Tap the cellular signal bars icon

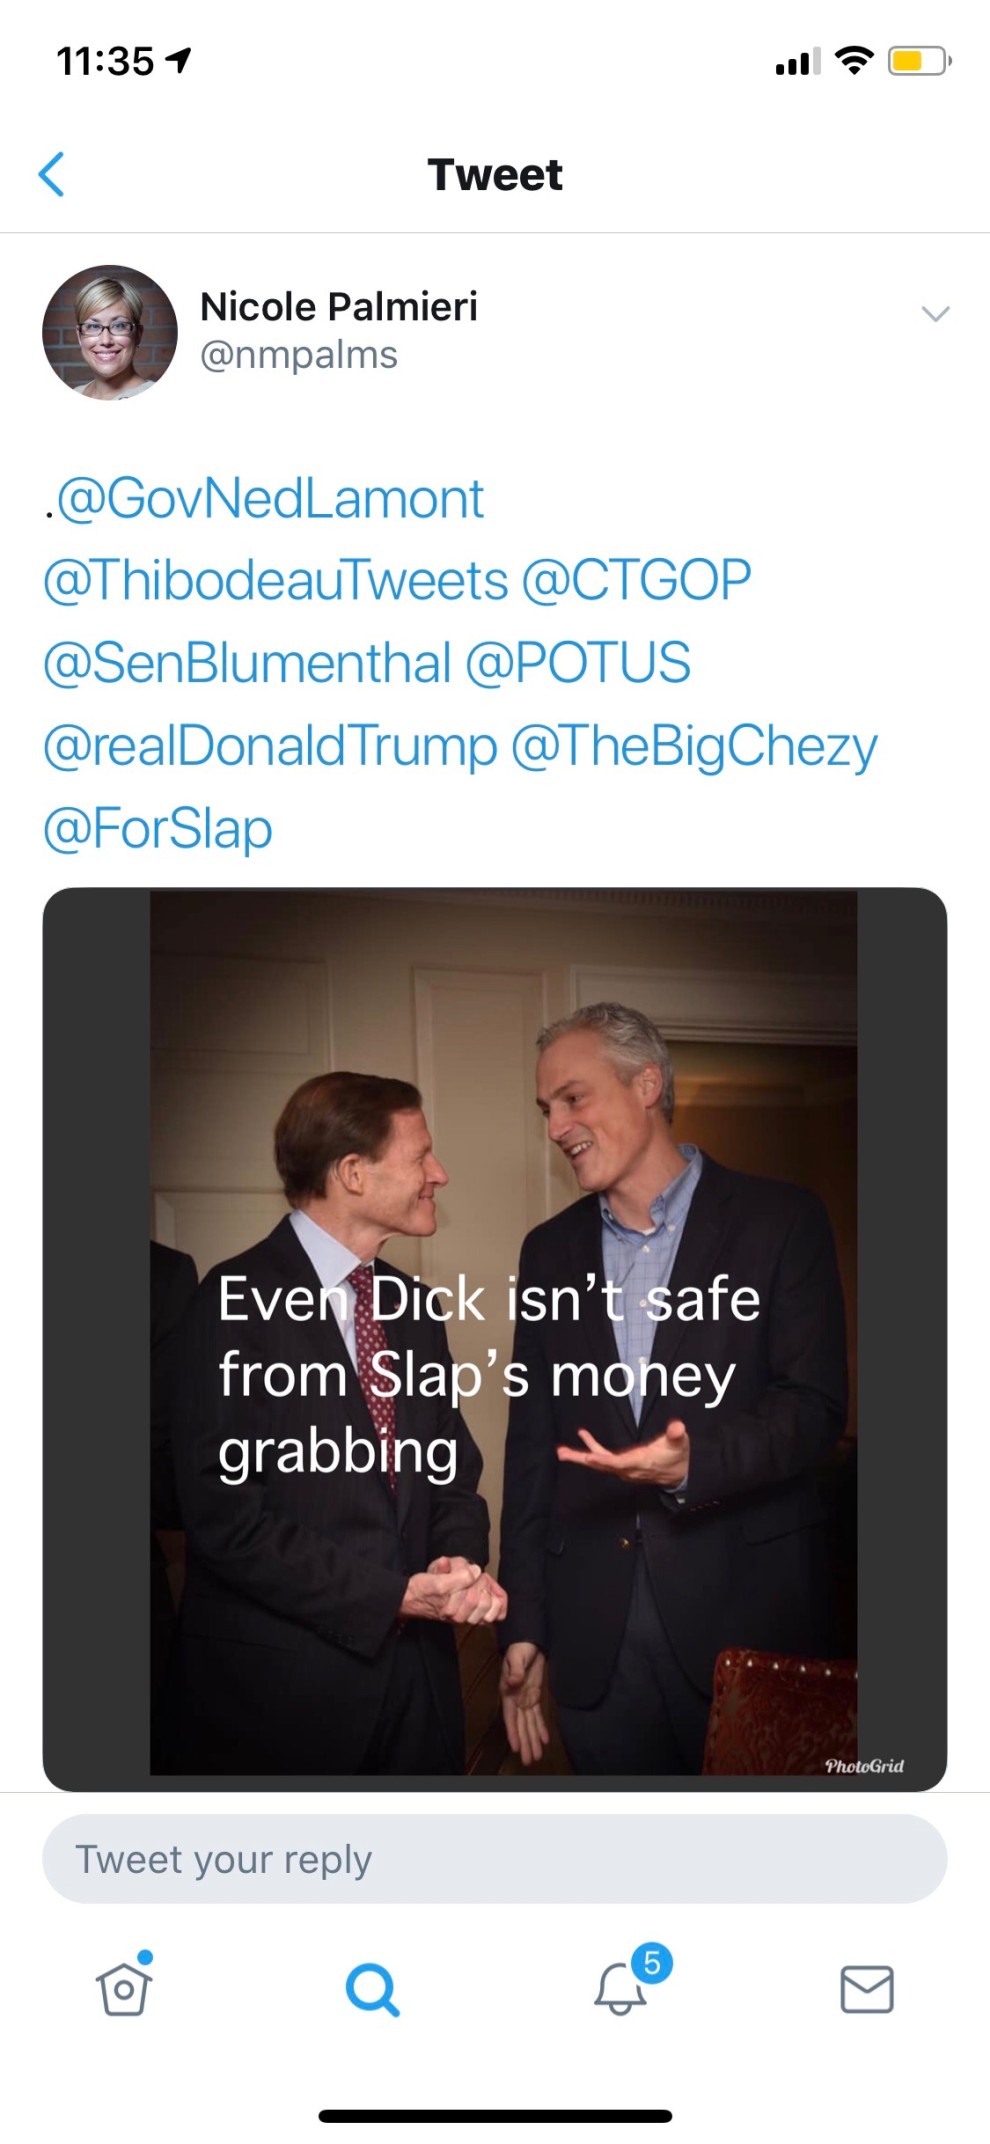click(x=797, y=62)
